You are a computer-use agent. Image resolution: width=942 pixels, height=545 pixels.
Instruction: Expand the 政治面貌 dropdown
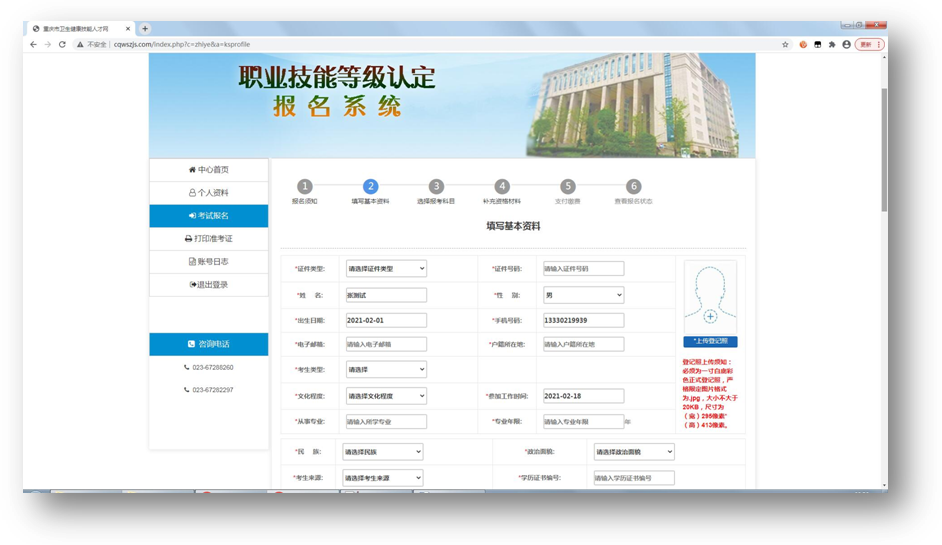coord(634,452)
